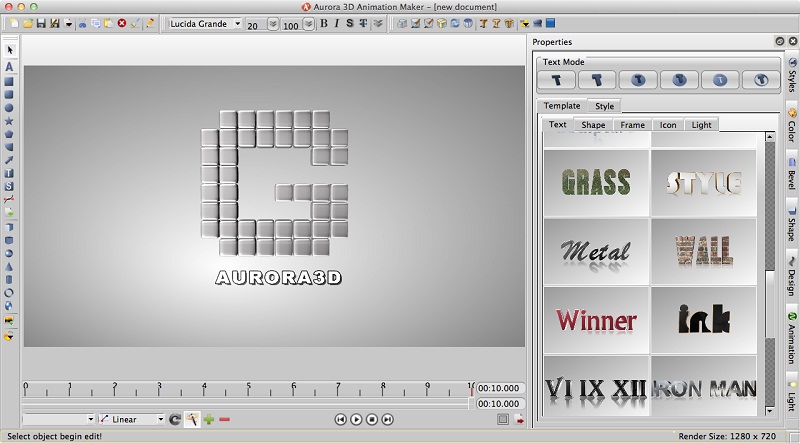Open the Animation side panel
Viewport: 800px width, 443px height.
[792, 337]
